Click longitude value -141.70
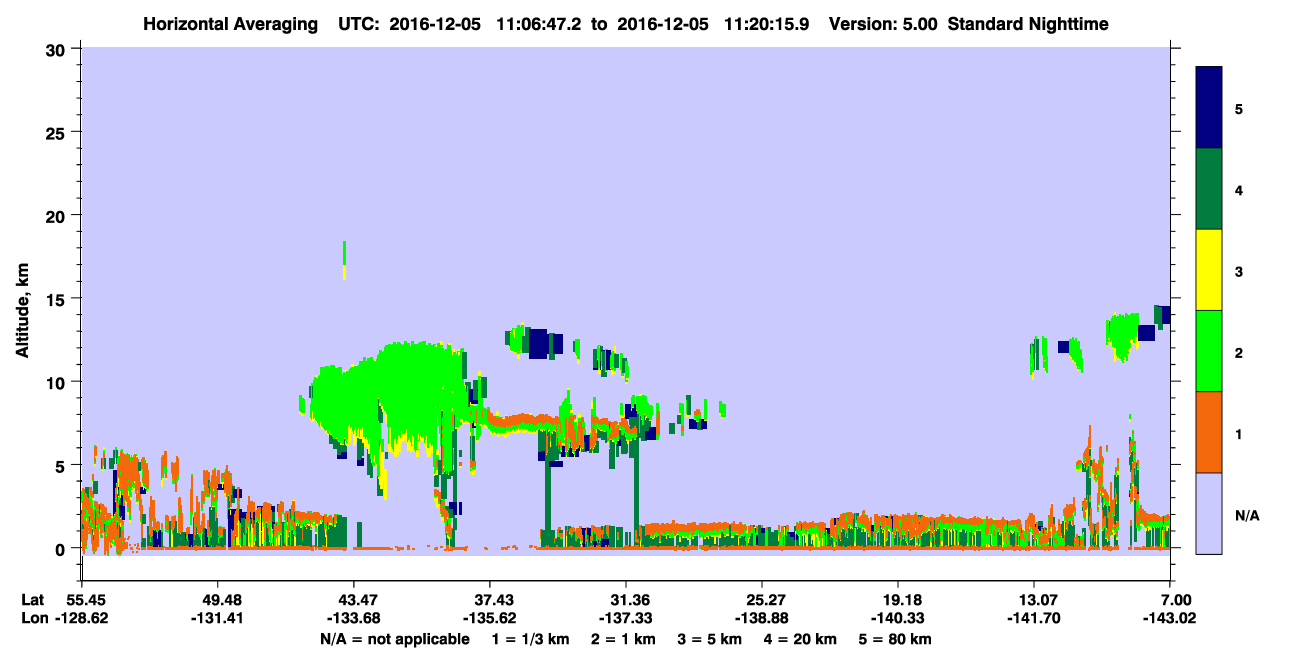Screen dimensions: 1300x667 tap(1034, 618)
